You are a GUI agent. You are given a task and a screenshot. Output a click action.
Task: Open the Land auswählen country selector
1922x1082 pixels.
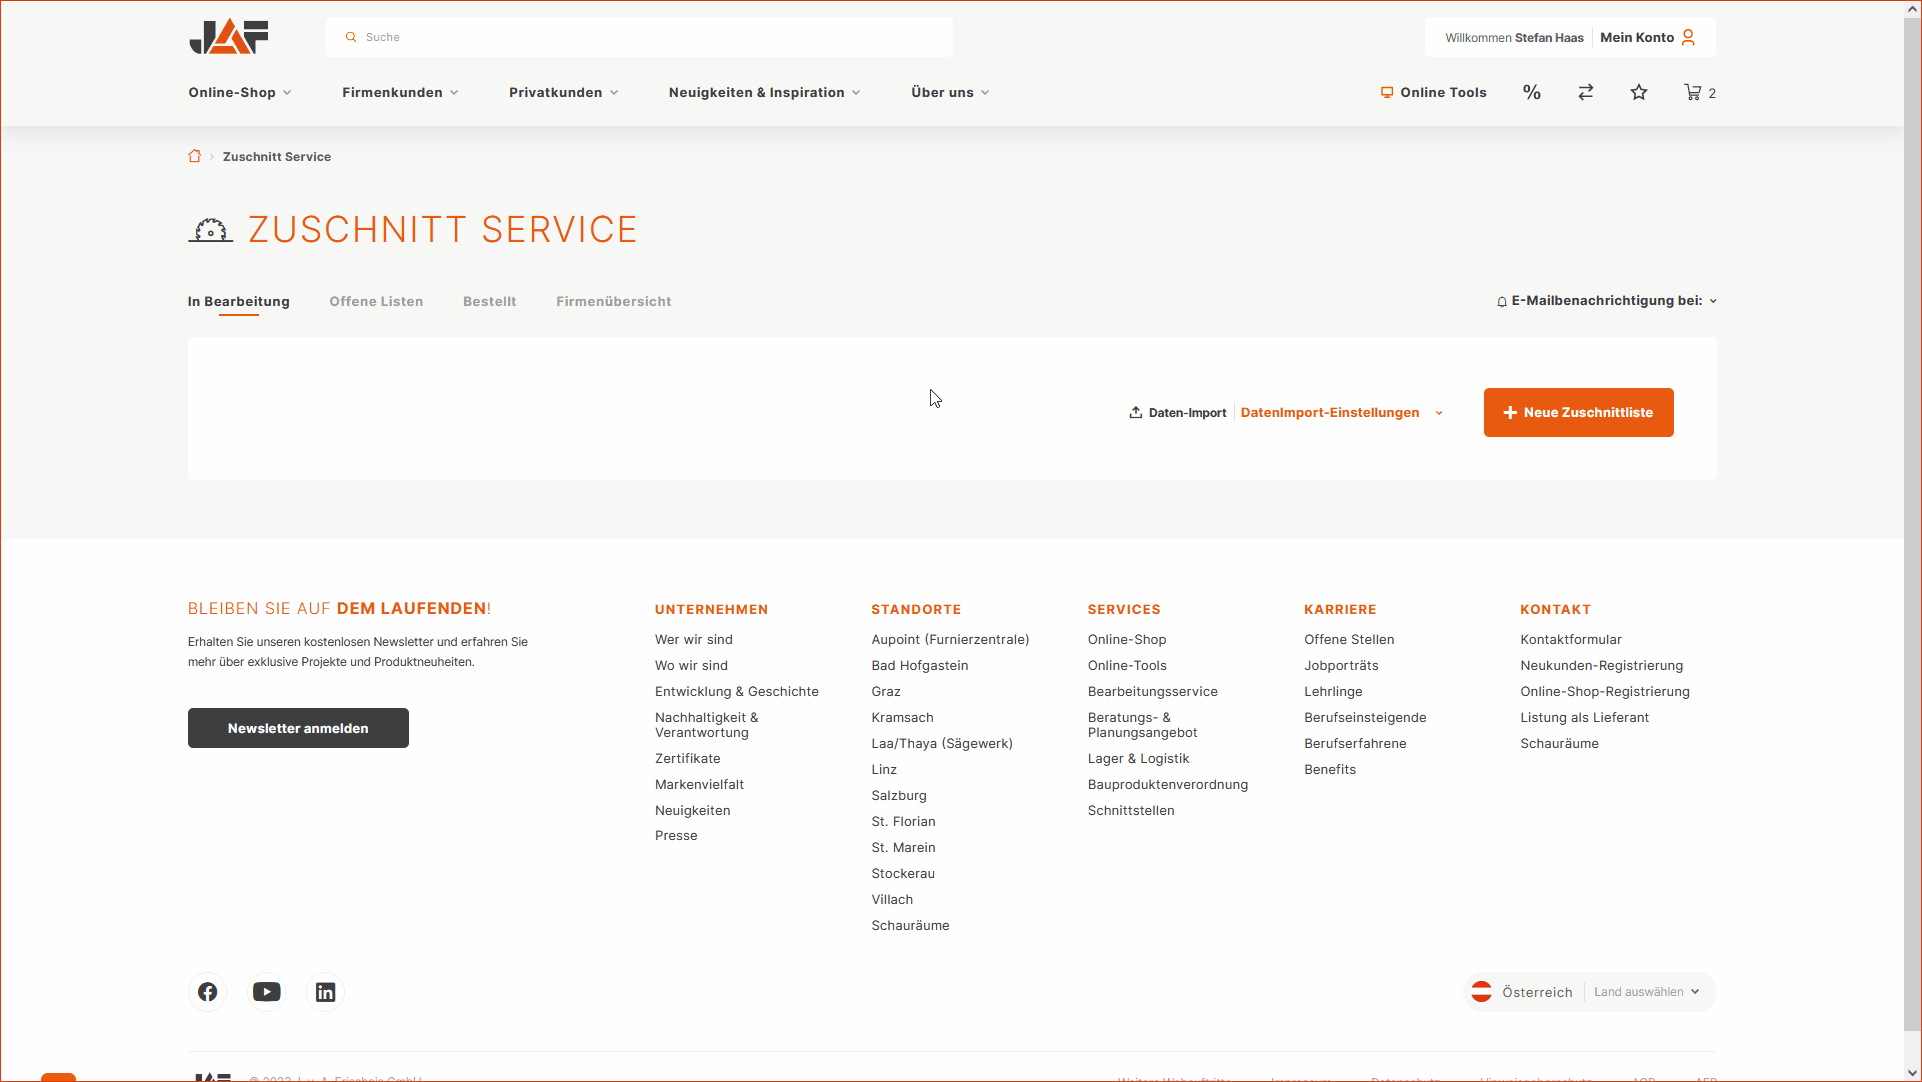(1646, 992)
